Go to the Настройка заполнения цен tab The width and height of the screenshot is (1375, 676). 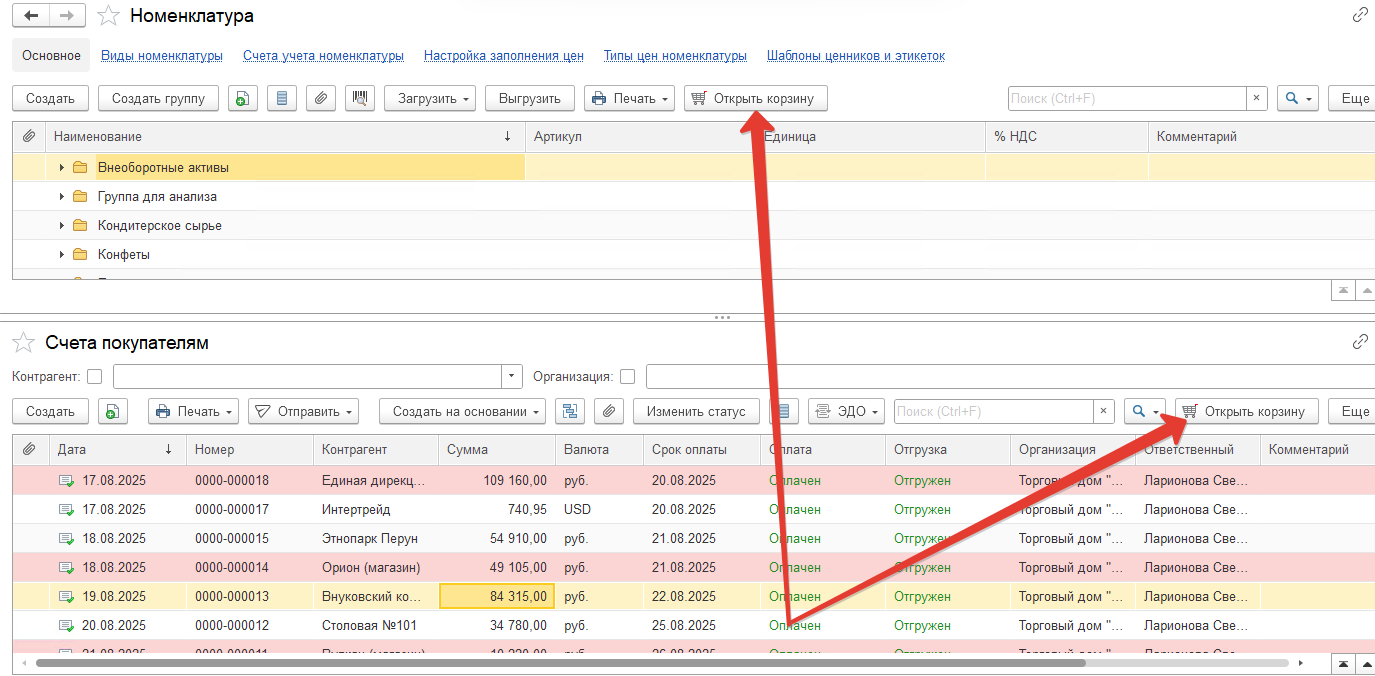click(504, 56)
